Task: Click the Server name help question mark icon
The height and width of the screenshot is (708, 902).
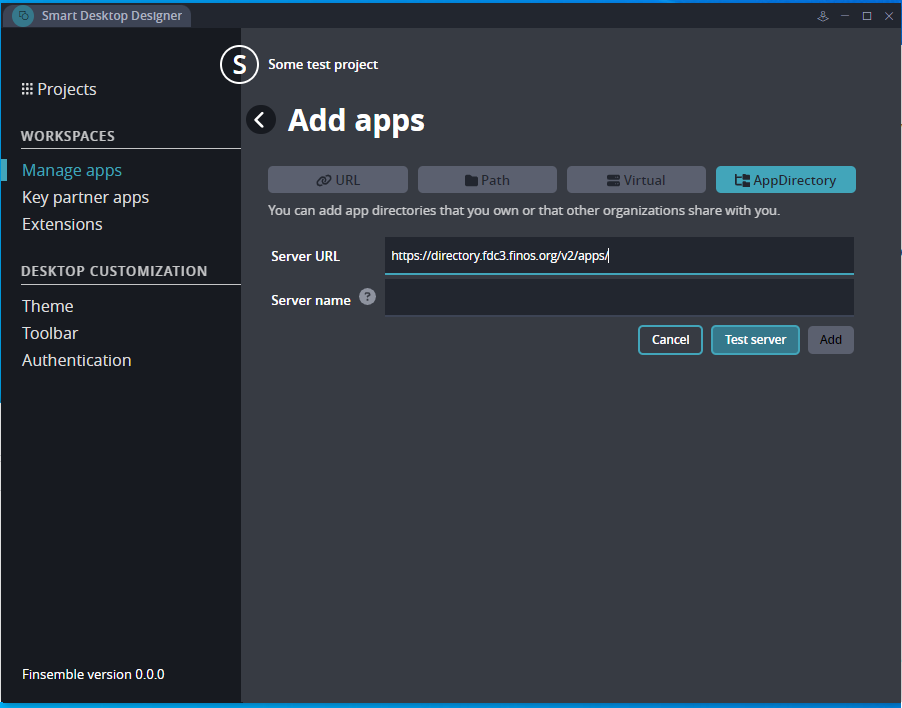Action: (367, 297)
